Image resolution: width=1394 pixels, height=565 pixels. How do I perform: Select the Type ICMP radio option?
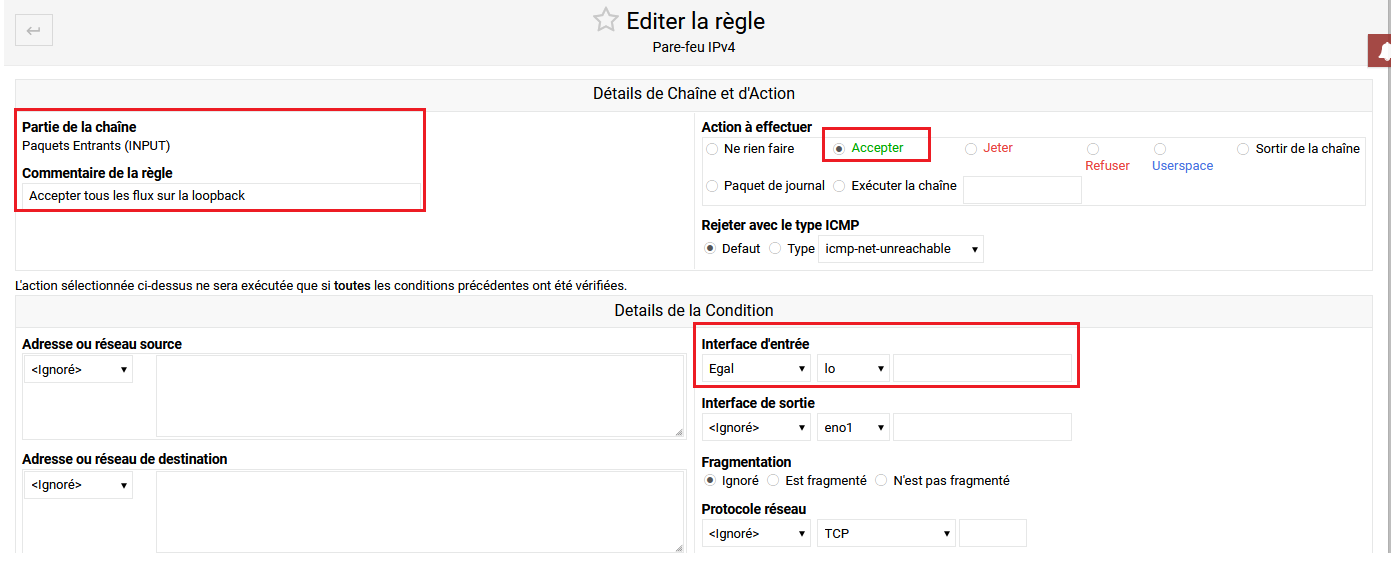pos(775,248)
